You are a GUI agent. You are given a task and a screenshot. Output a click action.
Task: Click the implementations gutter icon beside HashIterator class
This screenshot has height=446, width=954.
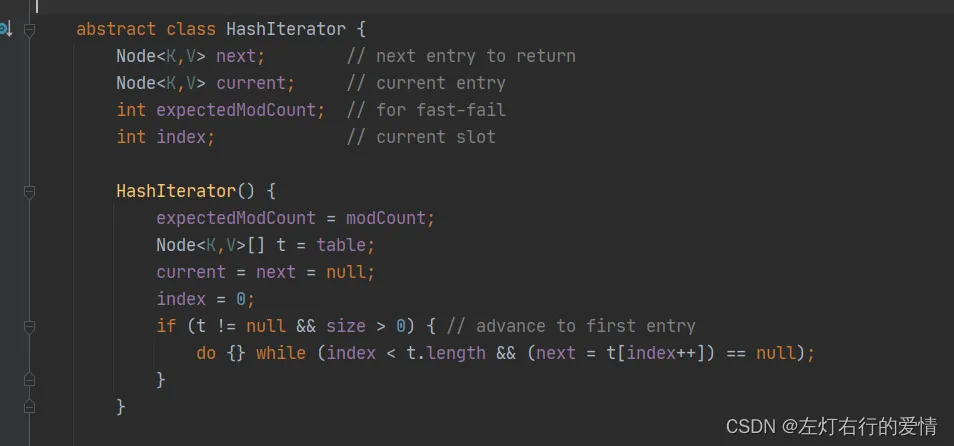(x=5, y=29)
